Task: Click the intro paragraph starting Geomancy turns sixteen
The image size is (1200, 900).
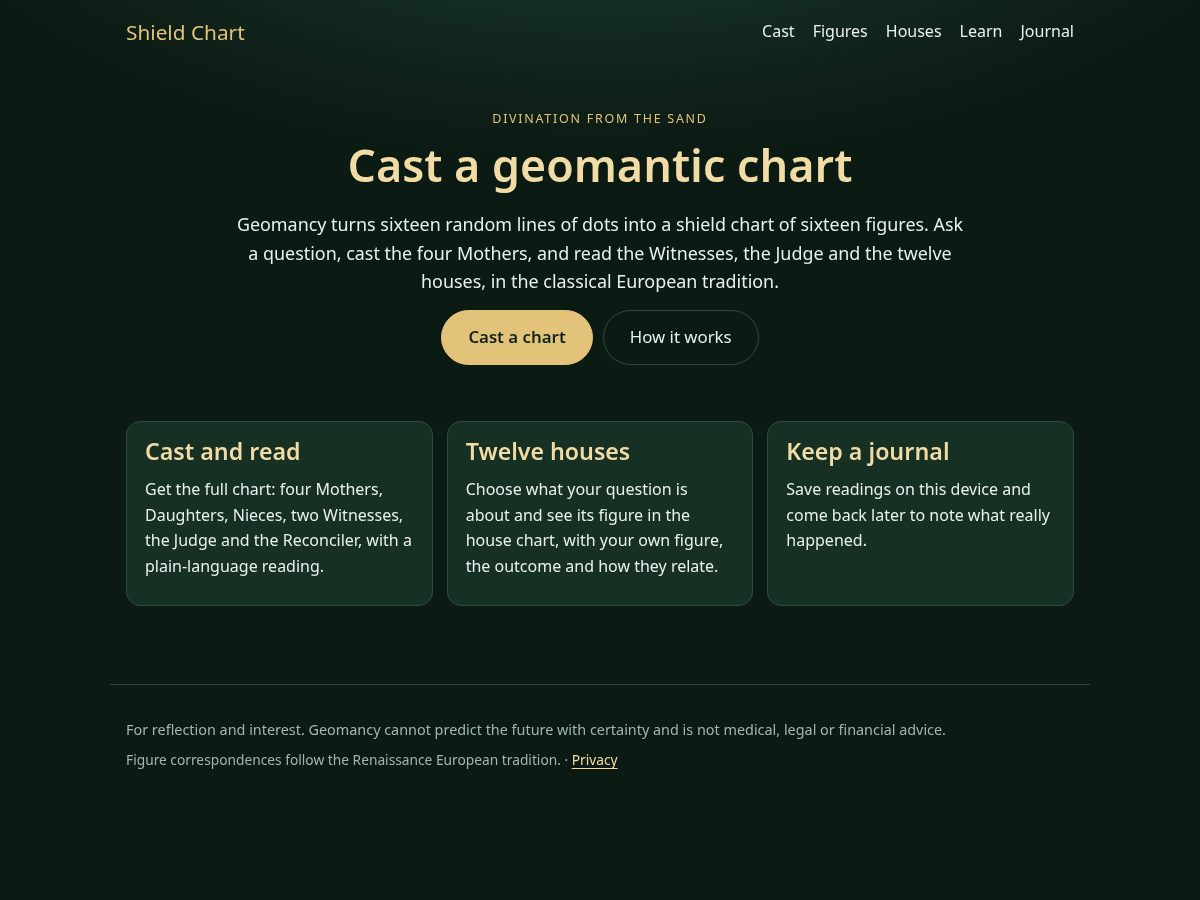Action: (600, 253)
